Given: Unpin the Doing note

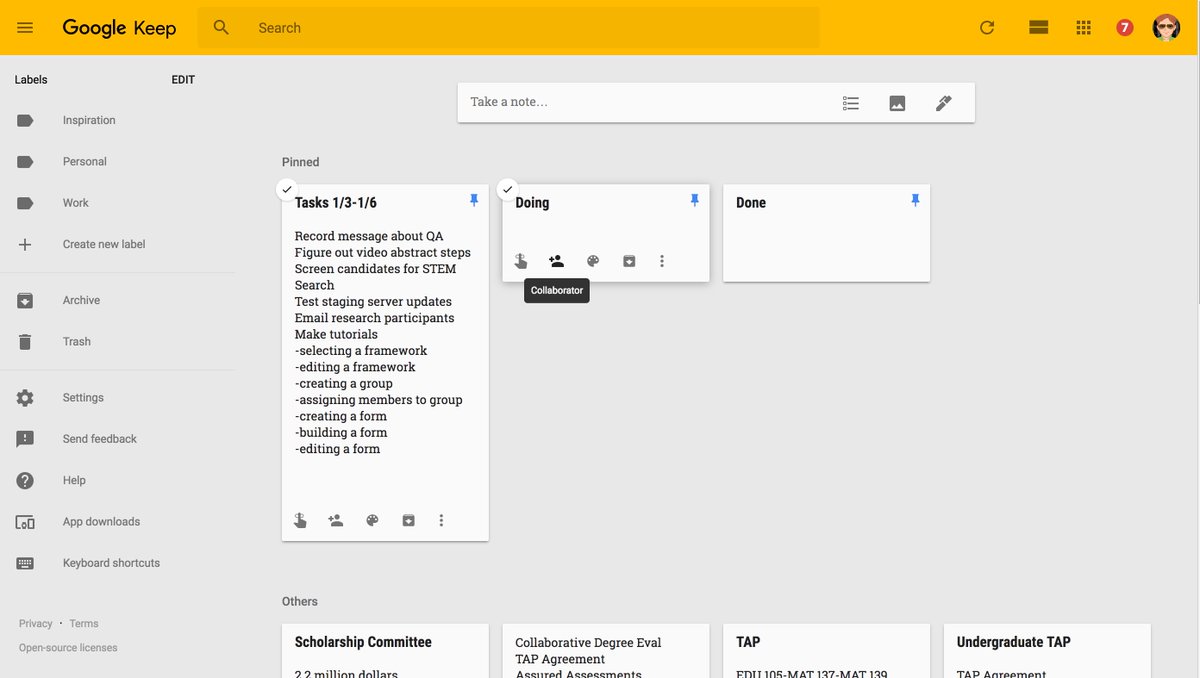Looking at the screenshot, I should (x=694, y=201).
